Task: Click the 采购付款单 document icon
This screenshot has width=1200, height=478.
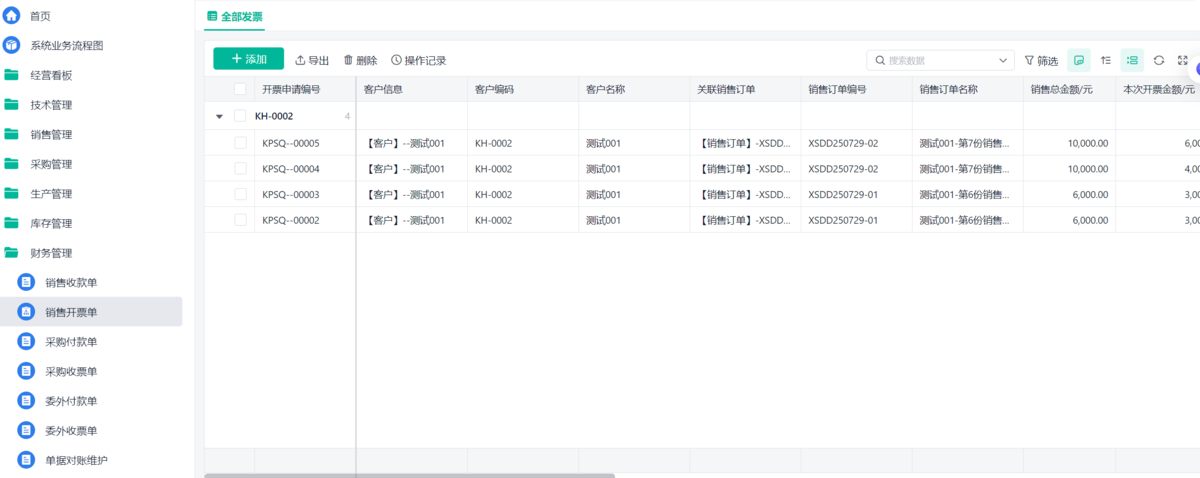Action: pos(27,342)
